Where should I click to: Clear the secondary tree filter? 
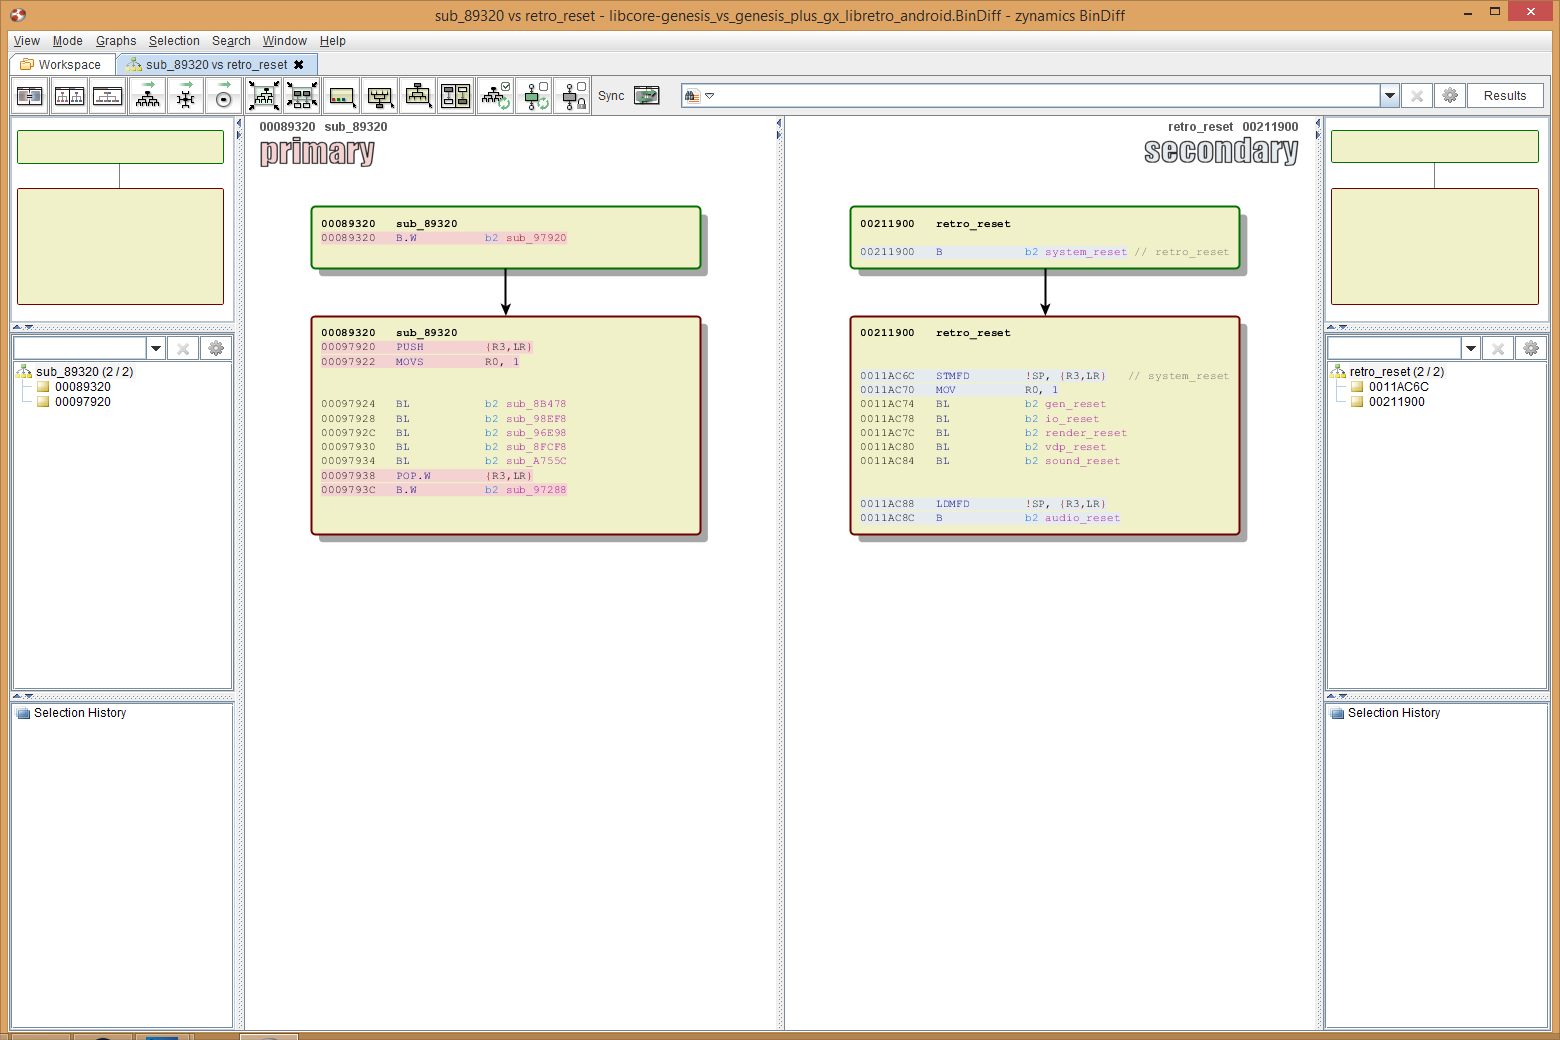coord(1497,348)
